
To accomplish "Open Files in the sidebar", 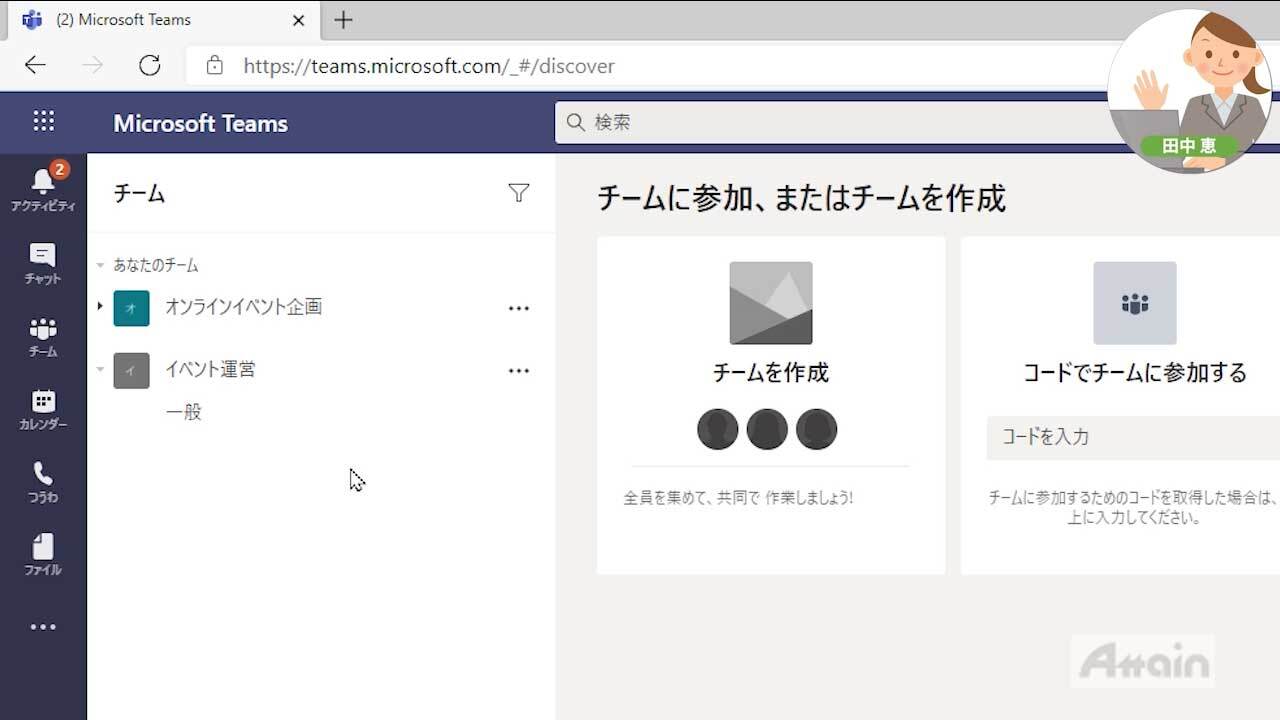I will (43, 554).
